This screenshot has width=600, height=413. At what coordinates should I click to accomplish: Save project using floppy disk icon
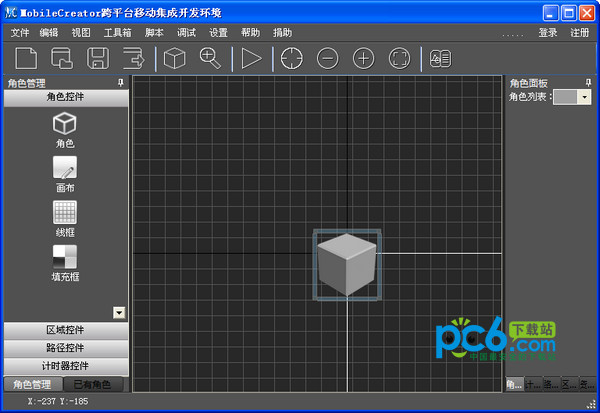click(x=98, y=59)
